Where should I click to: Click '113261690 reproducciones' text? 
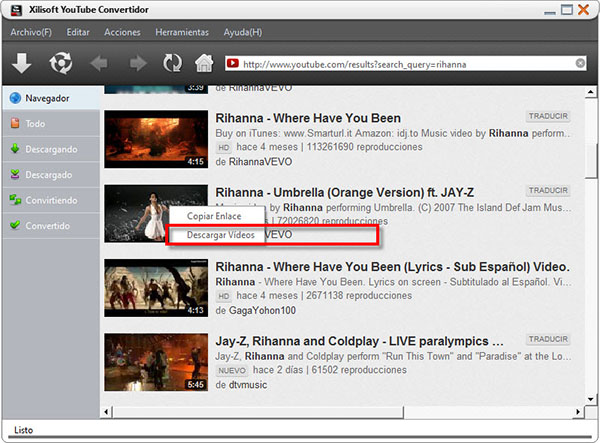tap(365, 147)
